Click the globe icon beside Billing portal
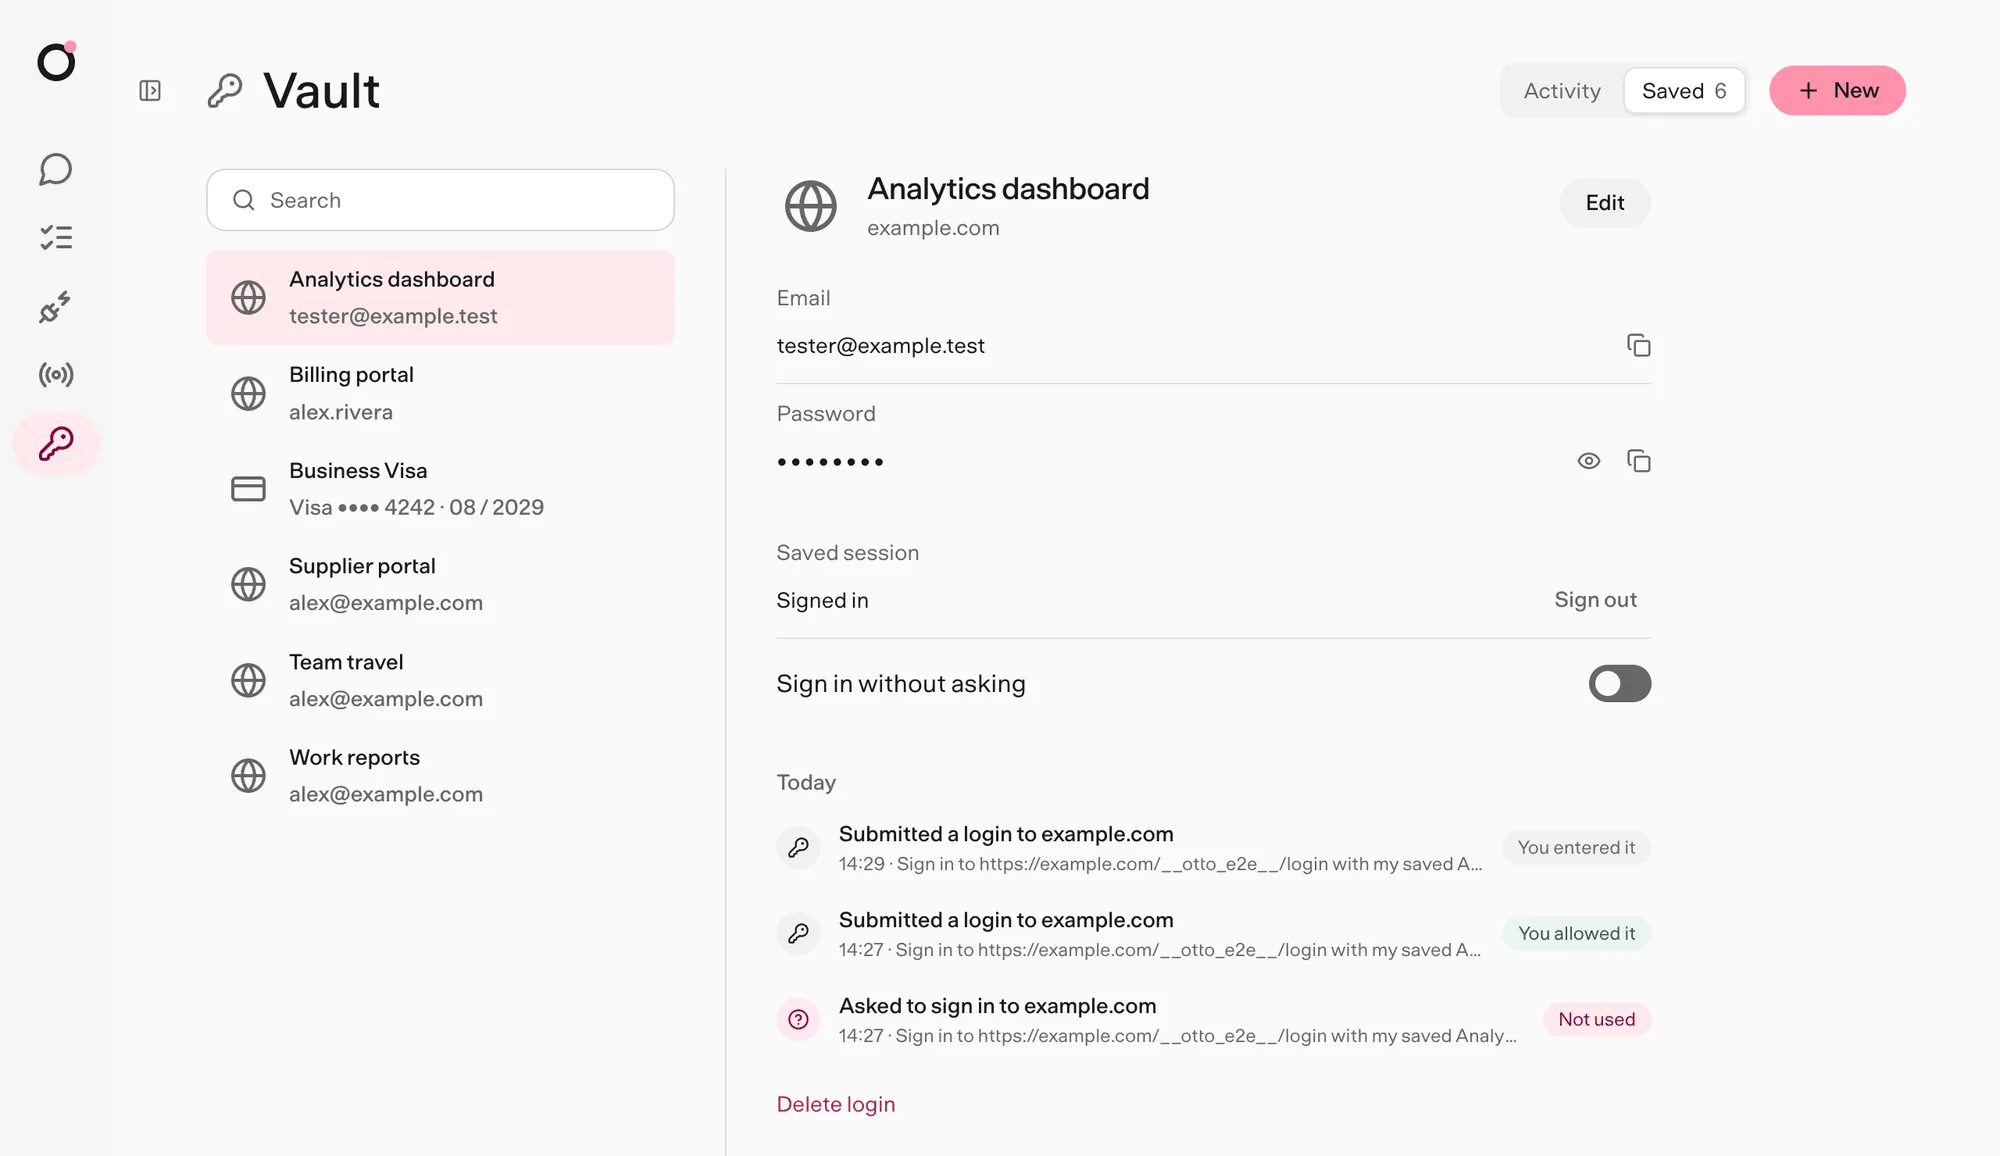The width and height of the screenshot is (2000, 1156). pos(248,393)
